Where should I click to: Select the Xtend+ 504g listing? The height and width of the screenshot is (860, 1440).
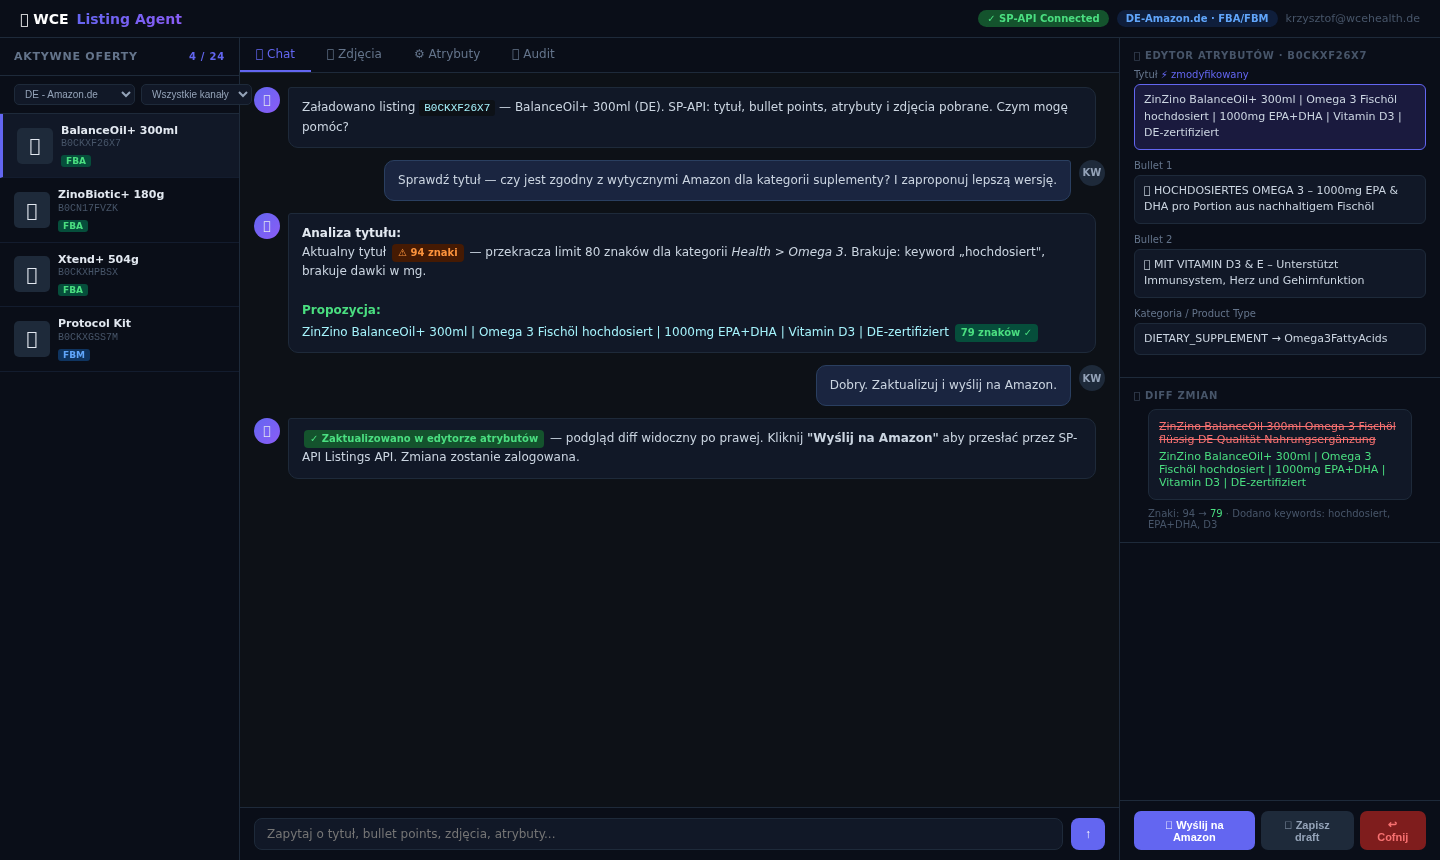tap(120, 275)
